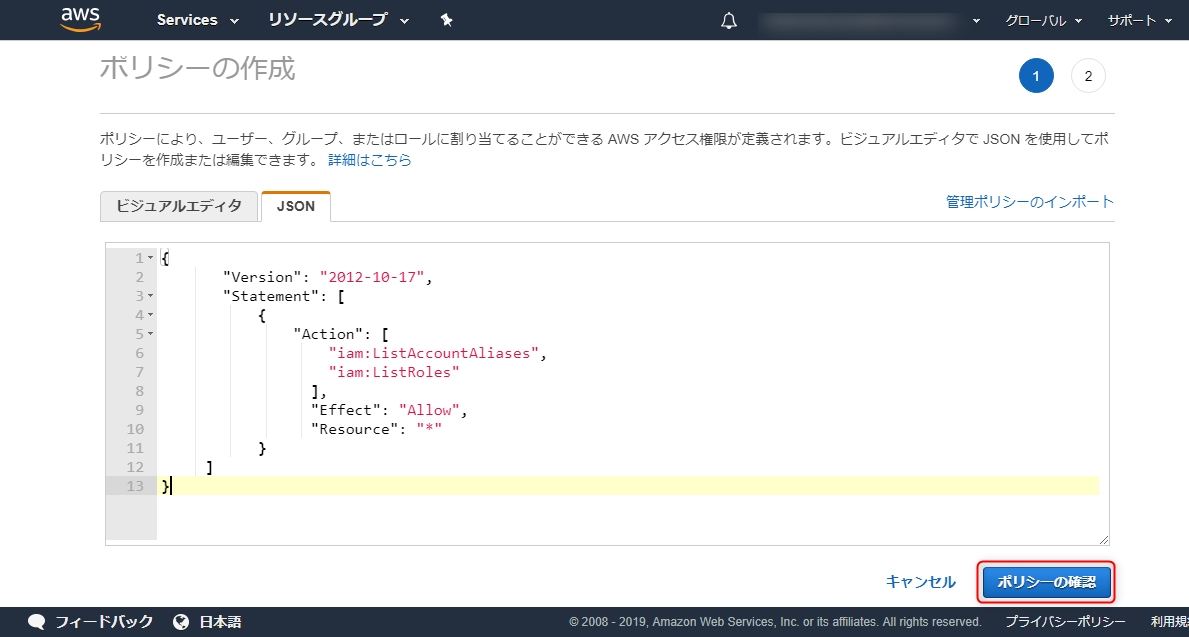Open the グローバル region dropdown
The image size is (1189, 637).
coord(1043,20)
